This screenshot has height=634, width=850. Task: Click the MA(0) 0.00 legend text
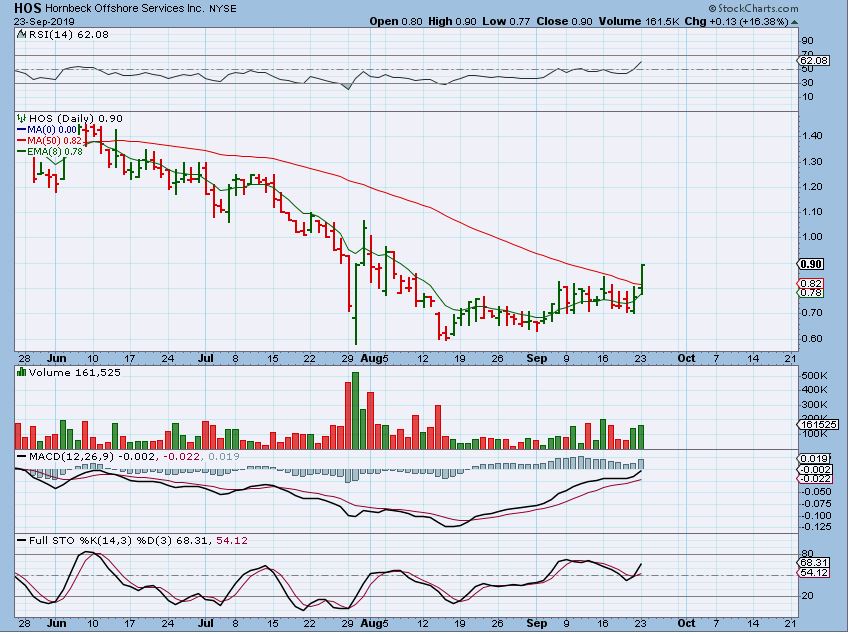coord(52,130)
